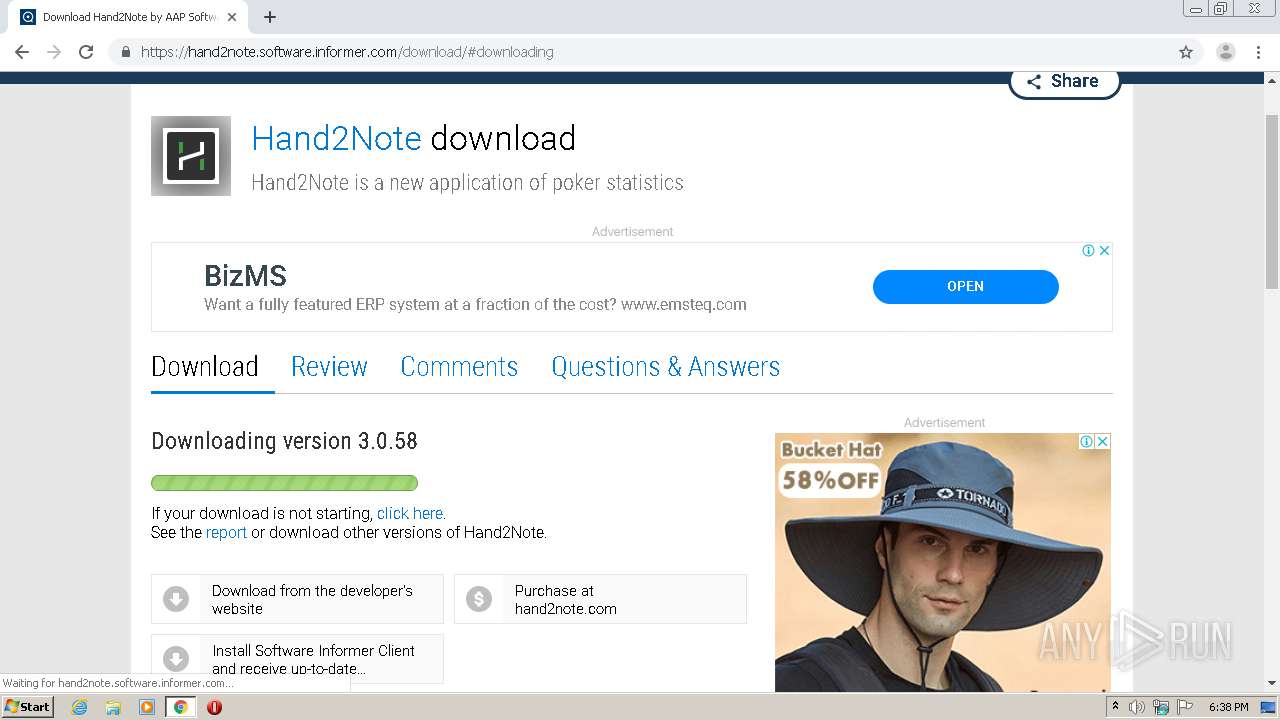Close the Bucket Hat advertisement
The height and width of the screenshot is (720, 1280).
1102,441
